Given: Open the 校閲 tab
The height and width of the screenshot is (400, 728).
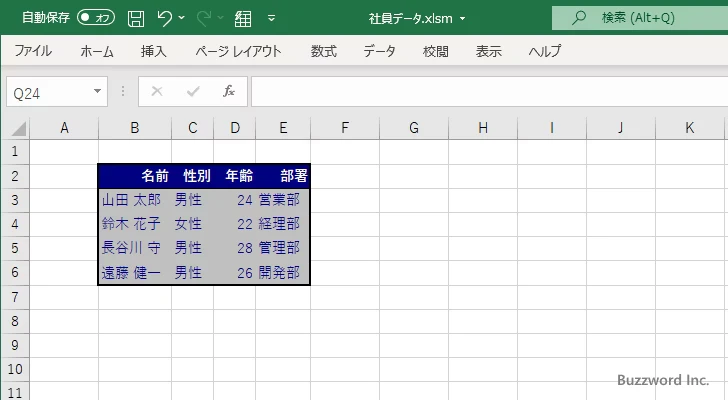Looking at the screenshot, I should tap(436, 51).
